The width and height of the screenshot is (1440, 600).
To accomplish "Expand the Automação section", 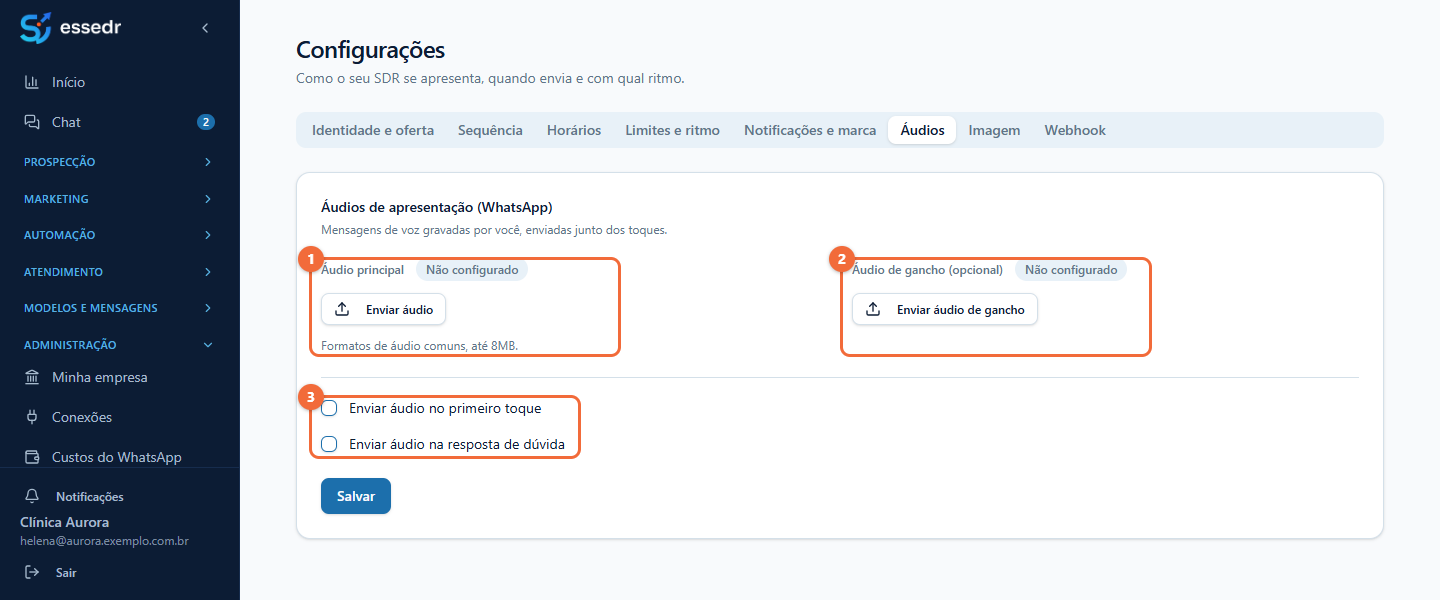I will (x=120, y=235).
